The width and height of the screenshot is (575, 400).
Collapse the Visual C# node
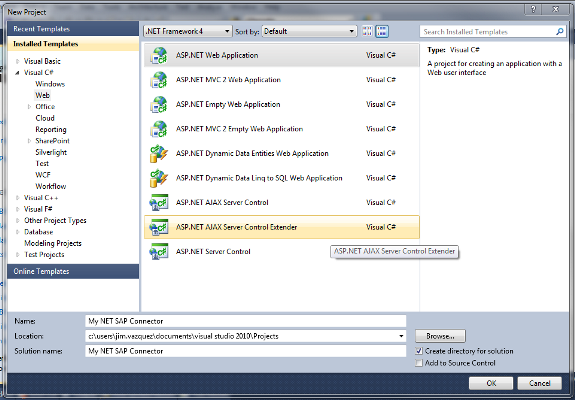point(17,73)
